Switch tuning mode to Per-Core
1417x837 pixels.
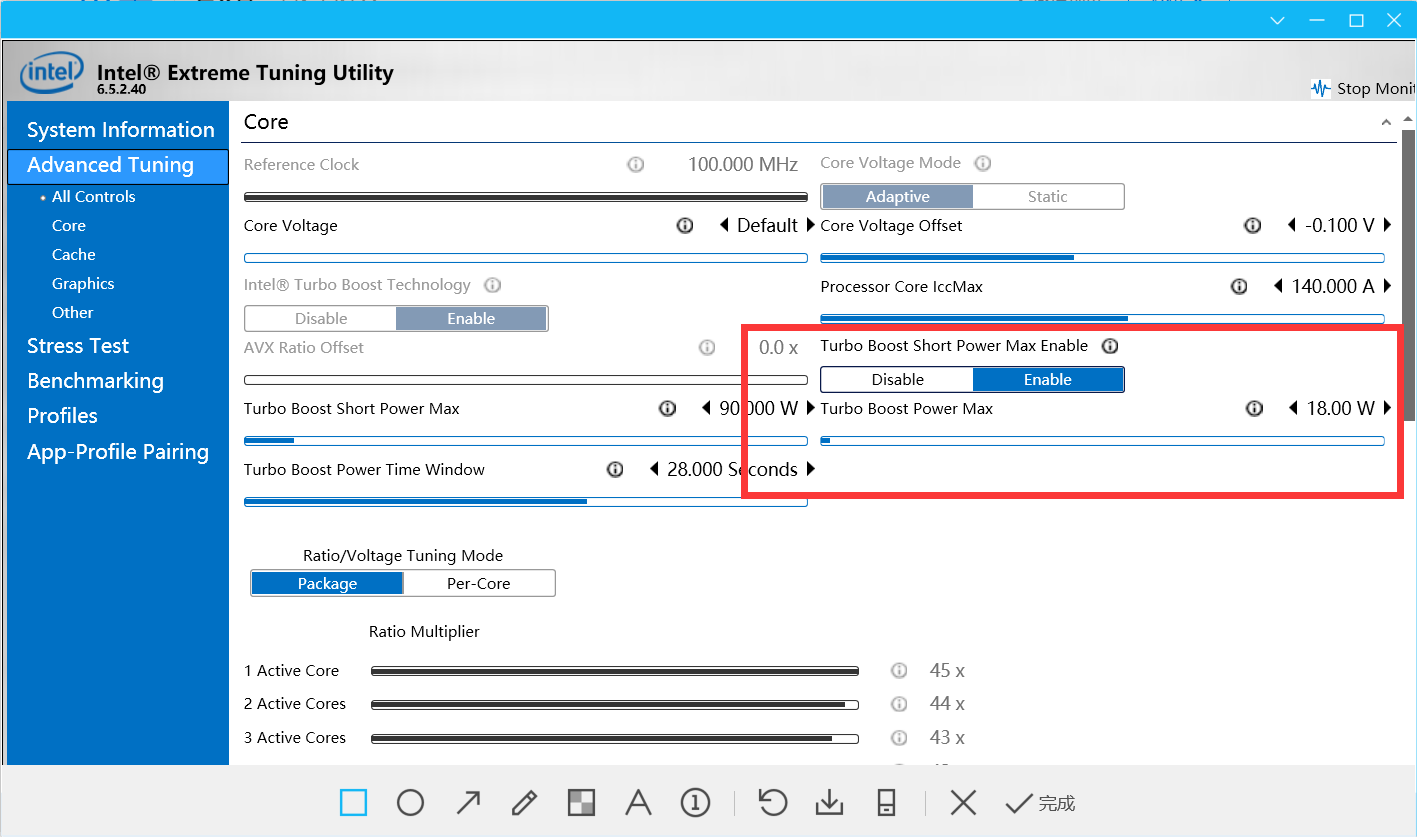coord(479,583)
